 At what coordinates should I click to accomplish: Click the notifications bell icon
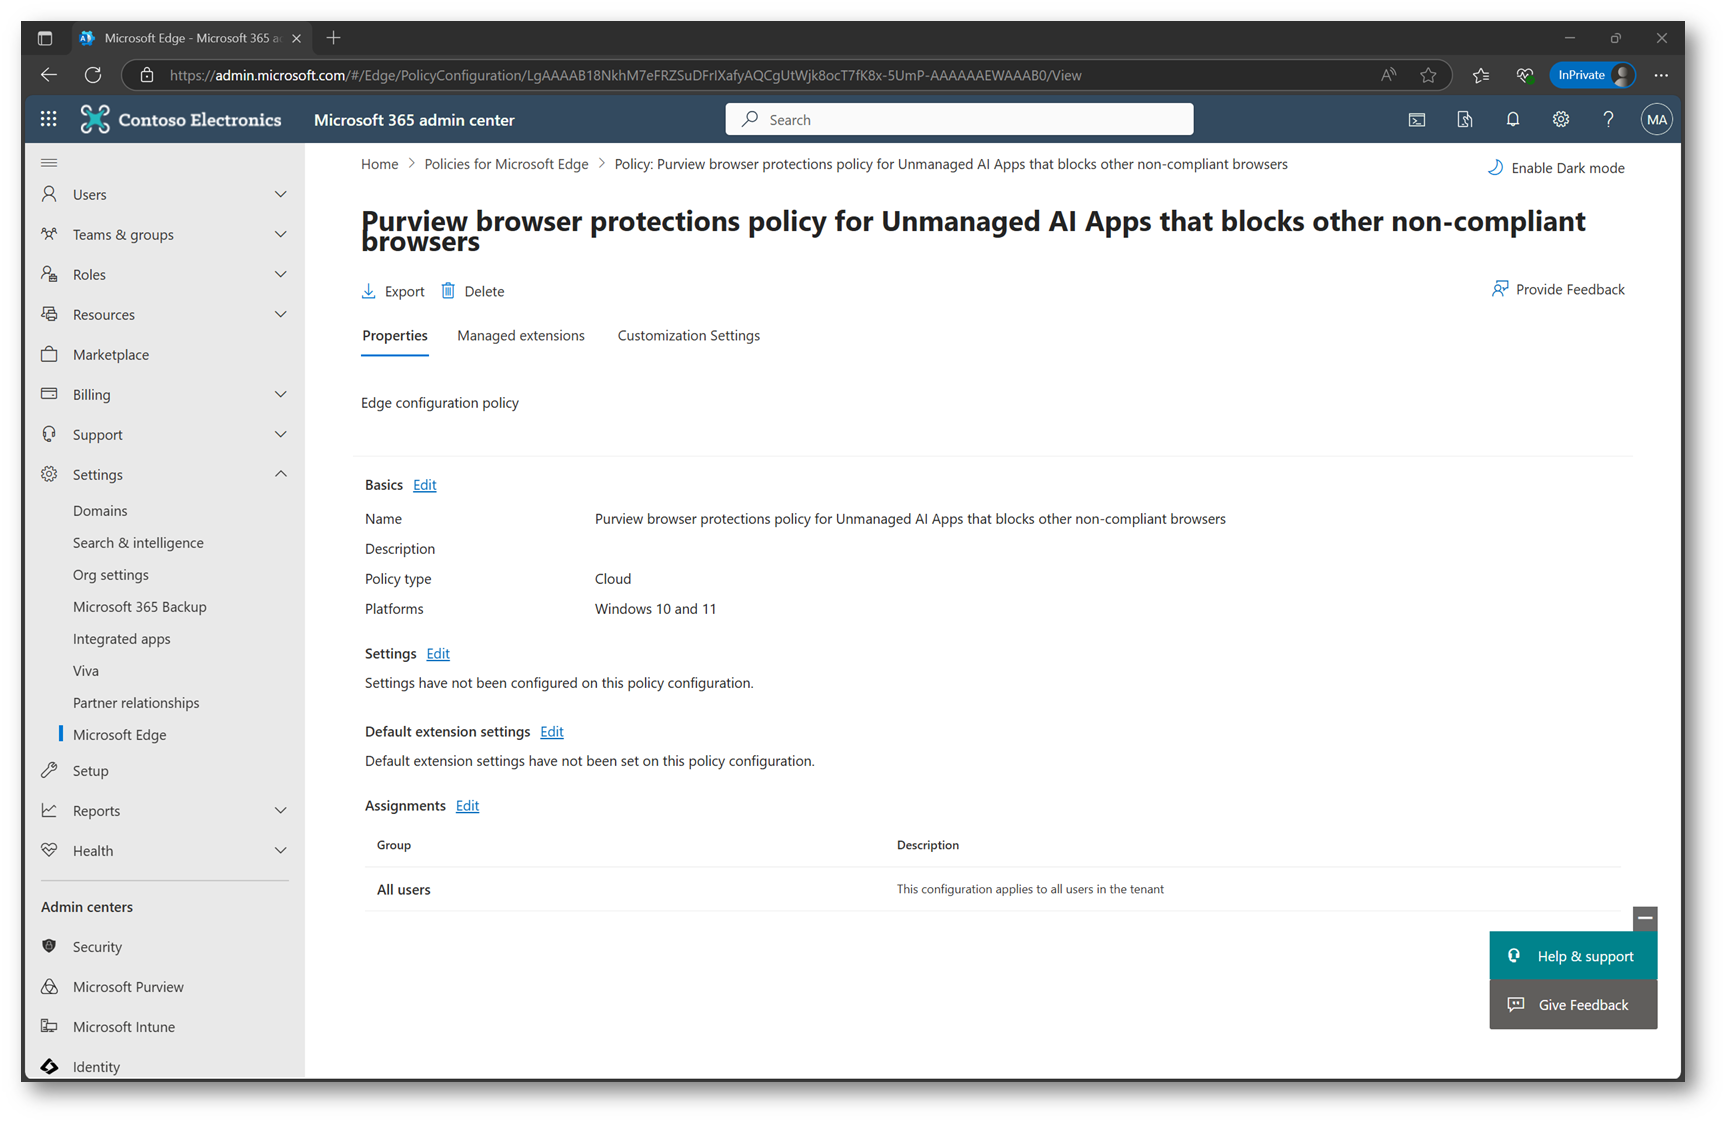click(1512, 119)
